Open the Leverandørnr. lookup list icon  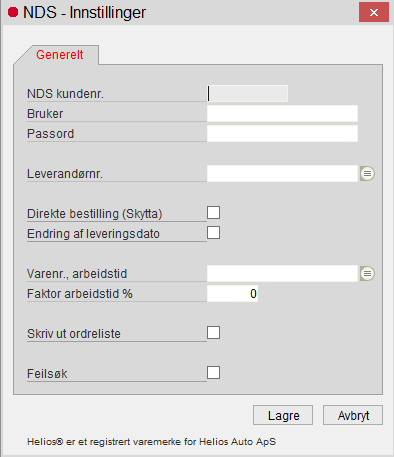367,174
